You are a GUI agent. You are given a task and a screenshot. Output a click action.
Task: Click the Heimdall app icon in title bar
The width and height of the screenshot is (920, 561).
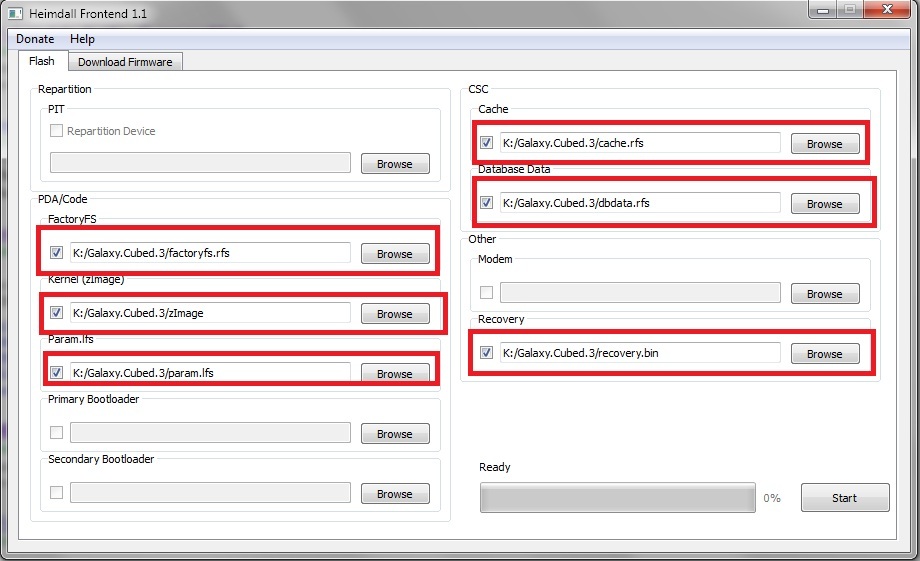(x=15, y=11)
